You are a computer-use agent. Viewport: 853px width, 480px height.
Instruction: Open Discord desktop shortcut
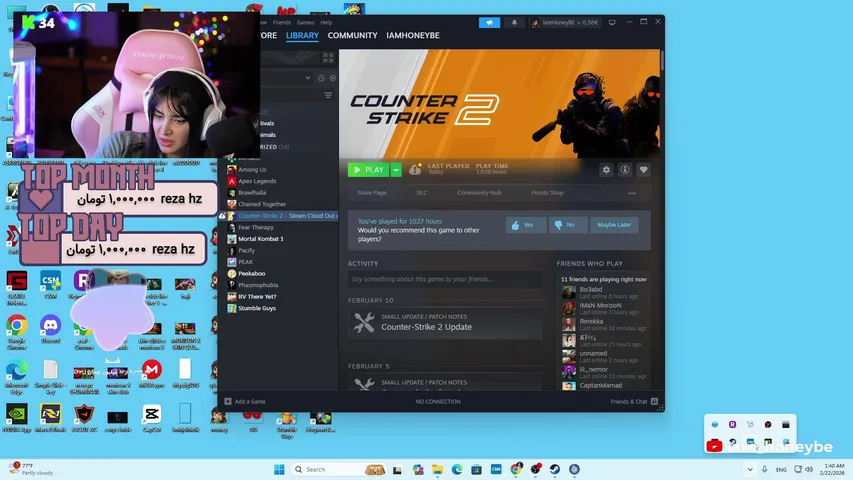click(50, 329)
